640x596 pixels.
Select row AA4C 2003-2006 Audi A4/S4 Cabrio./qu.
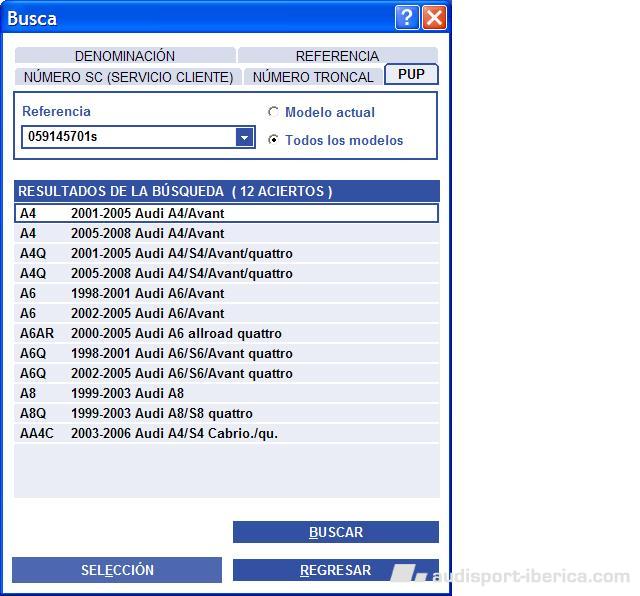(x=227, y=433)
